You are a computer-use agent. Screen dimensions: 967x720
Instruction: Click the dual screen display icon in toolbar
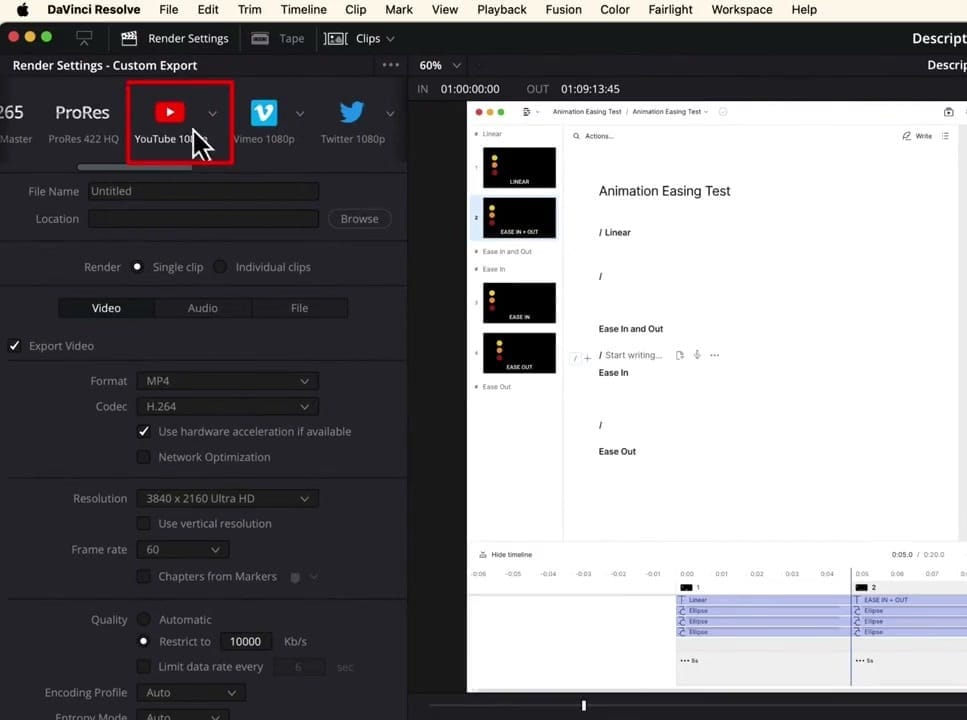[x=84, y=36]
